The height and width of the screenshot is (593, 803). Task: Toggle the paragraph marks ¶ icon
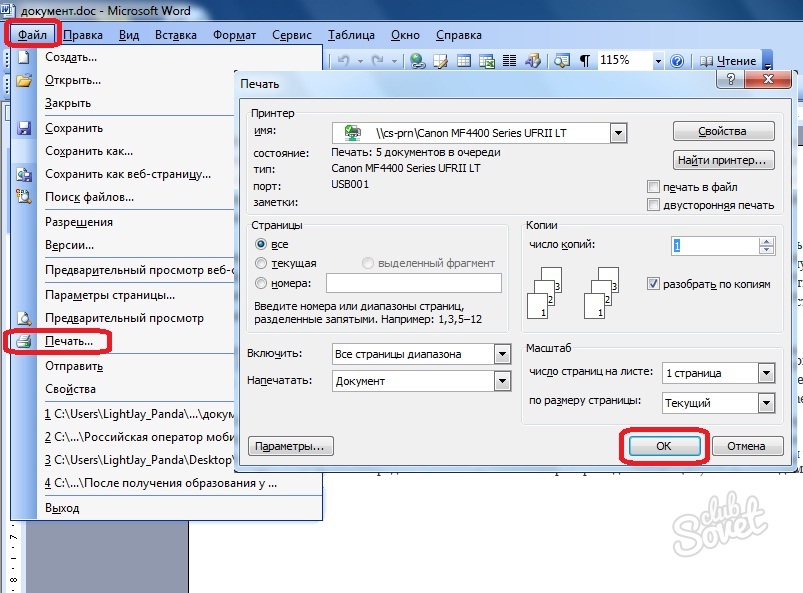pos(584,61)
